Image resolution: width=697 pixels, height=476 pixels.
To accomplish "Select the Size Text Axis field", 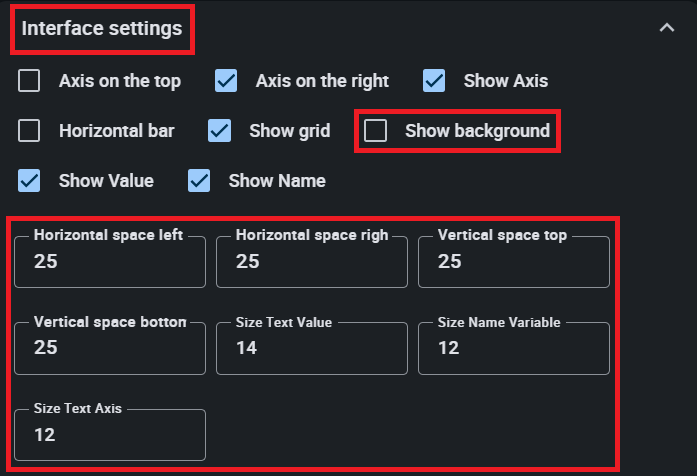I will point(110,435).
